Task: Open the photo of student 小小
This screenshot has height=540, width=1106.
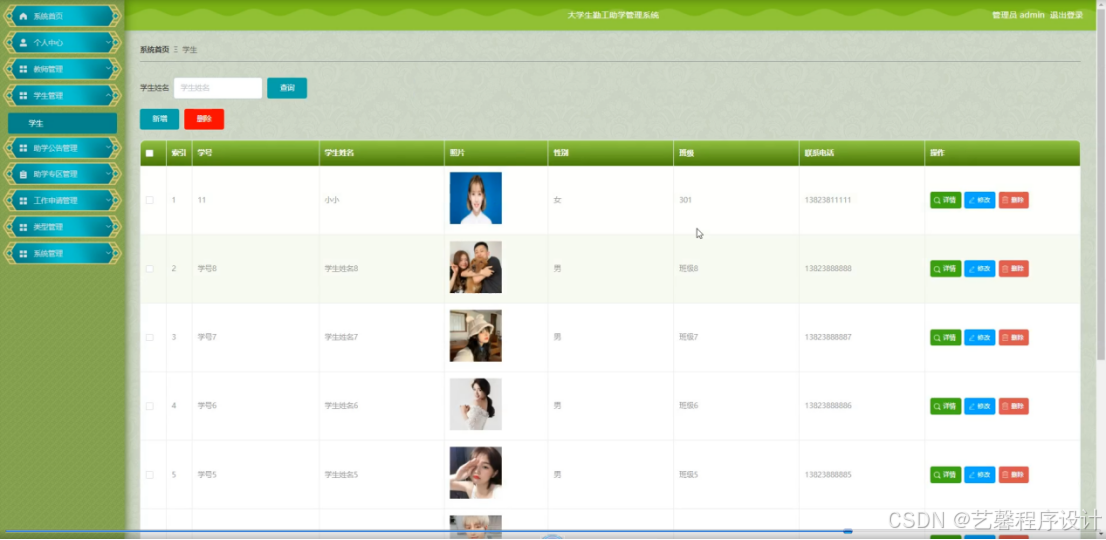Action: tap(475, 198)
